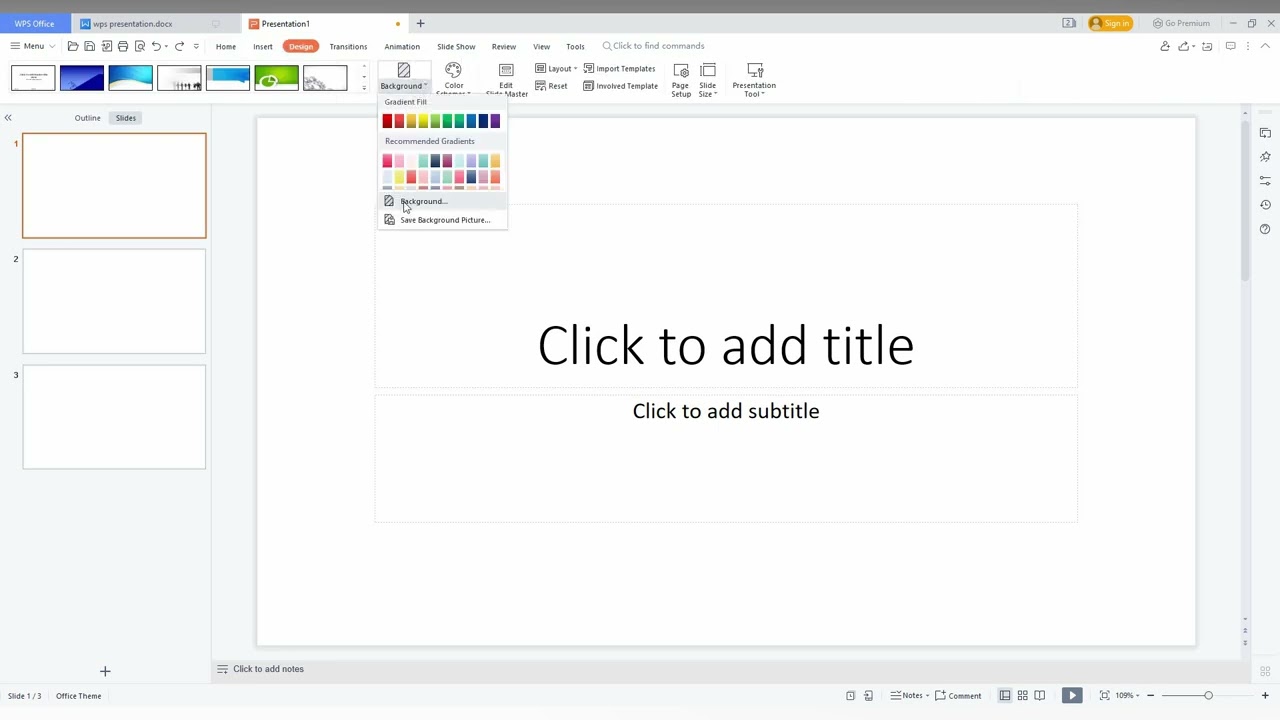Expand the theme gallery more arrow
This screenshot has width=1280, height=720.
pyautogui.click(x=364, y=88)
